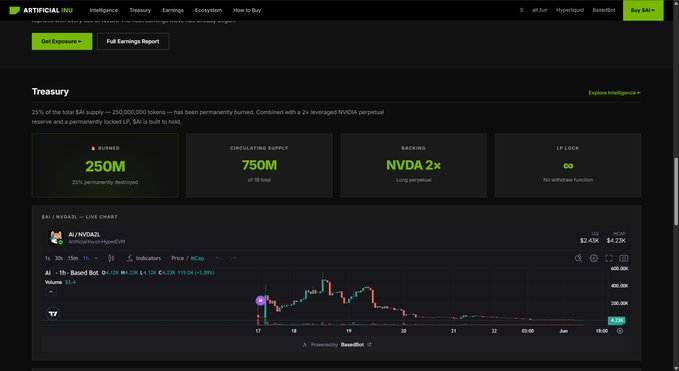Set chart interval to 1s

pos(47,258)
